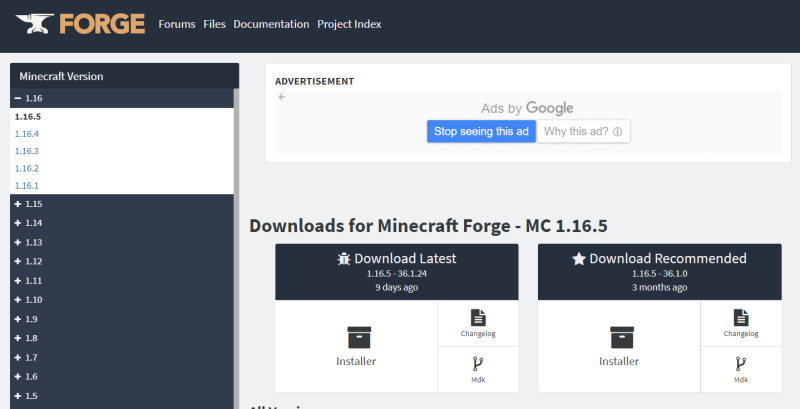Click the Forge anvil logo

[x=35, y=24]
